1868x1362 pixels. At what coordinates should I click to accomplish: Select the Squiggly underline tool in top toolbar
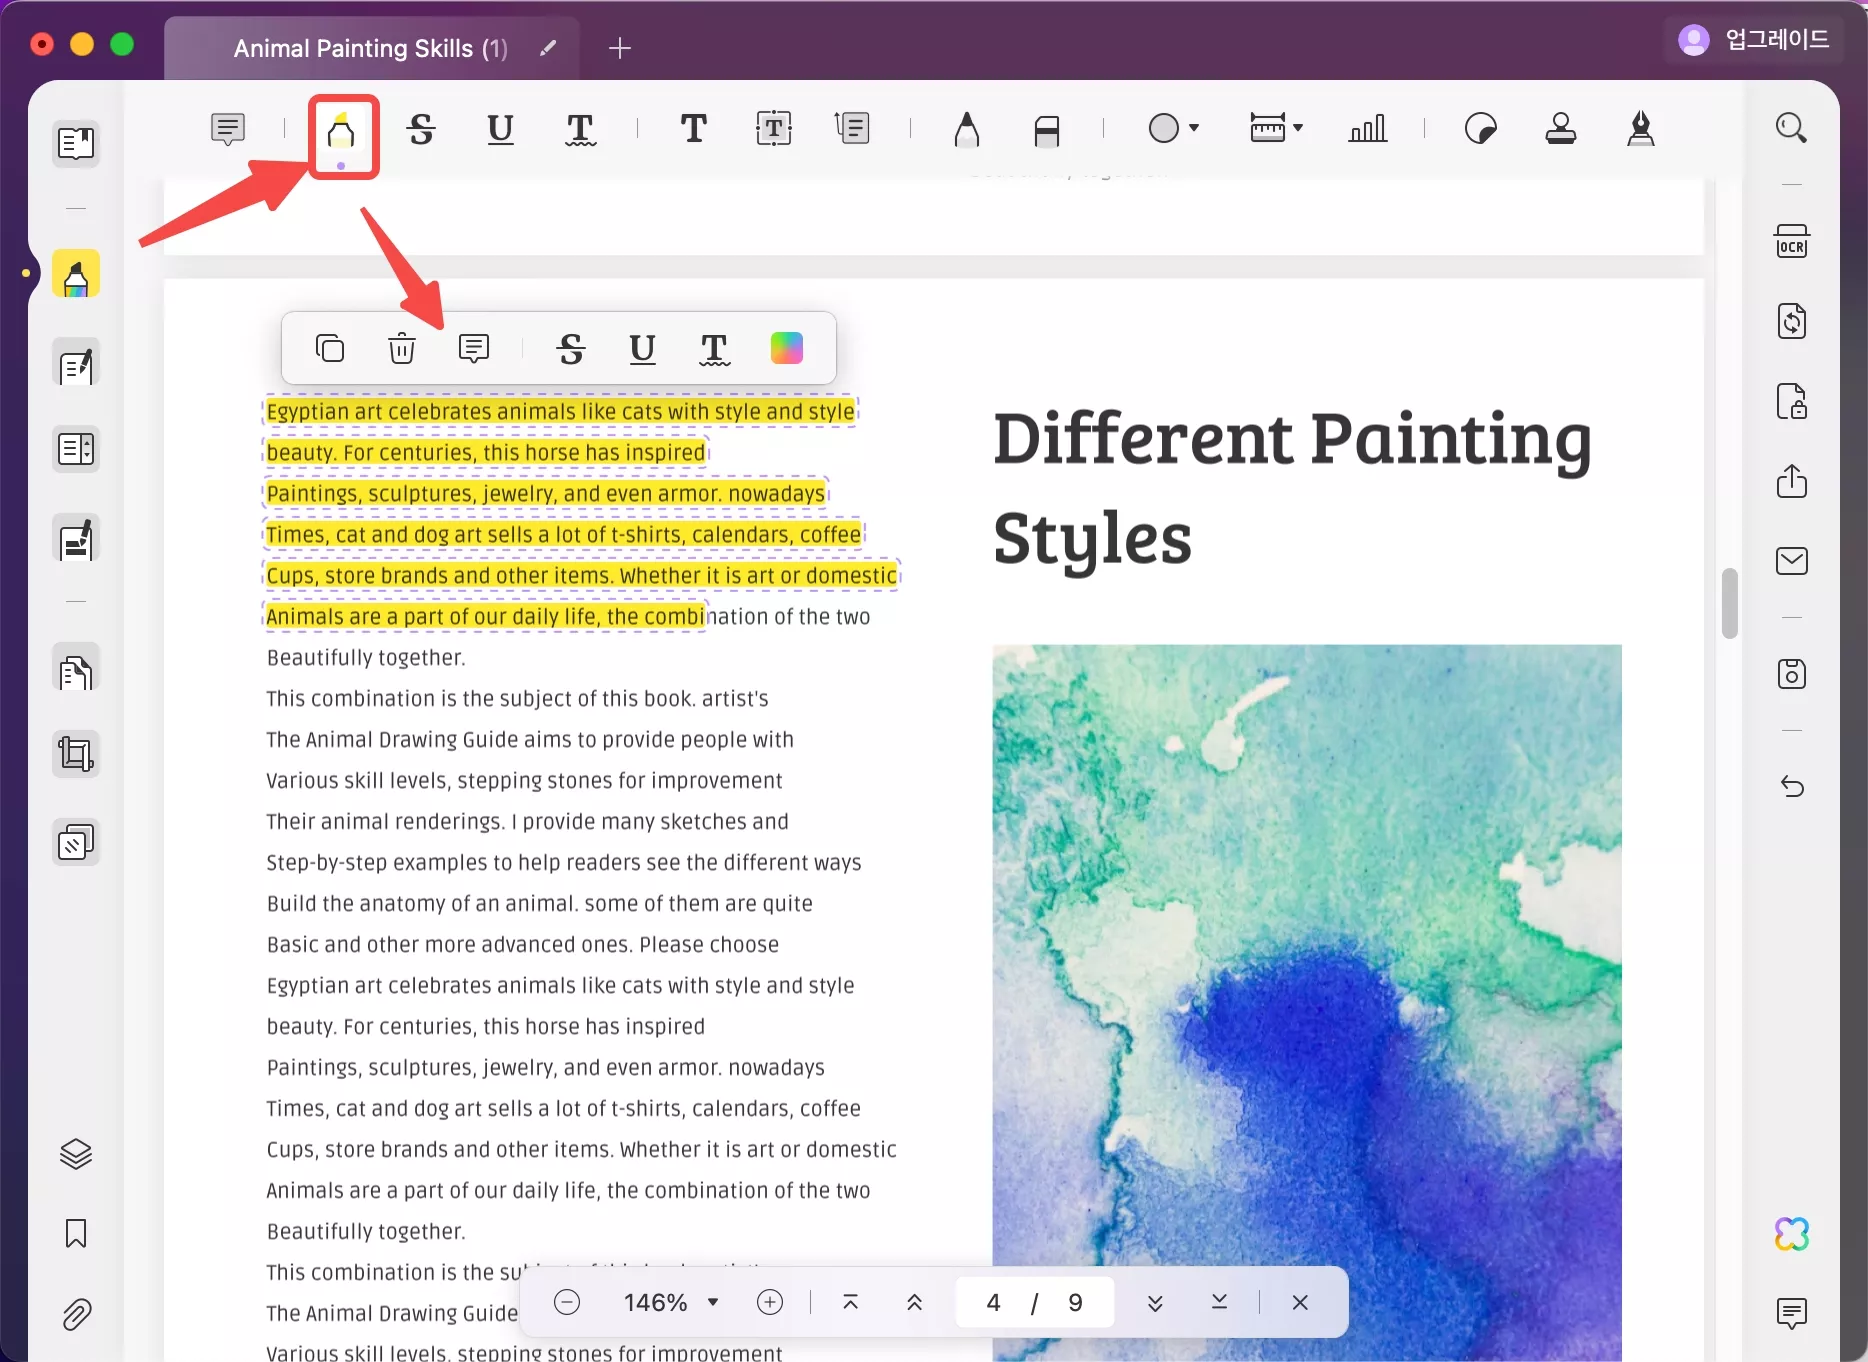[x=580, y=129]
